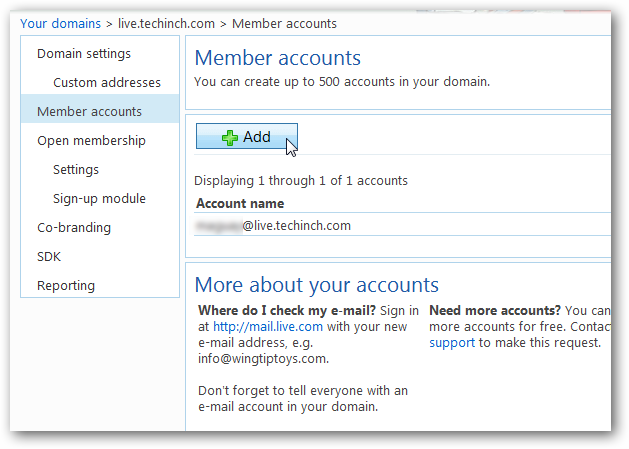Click the Account name column header

click(240, 203)
